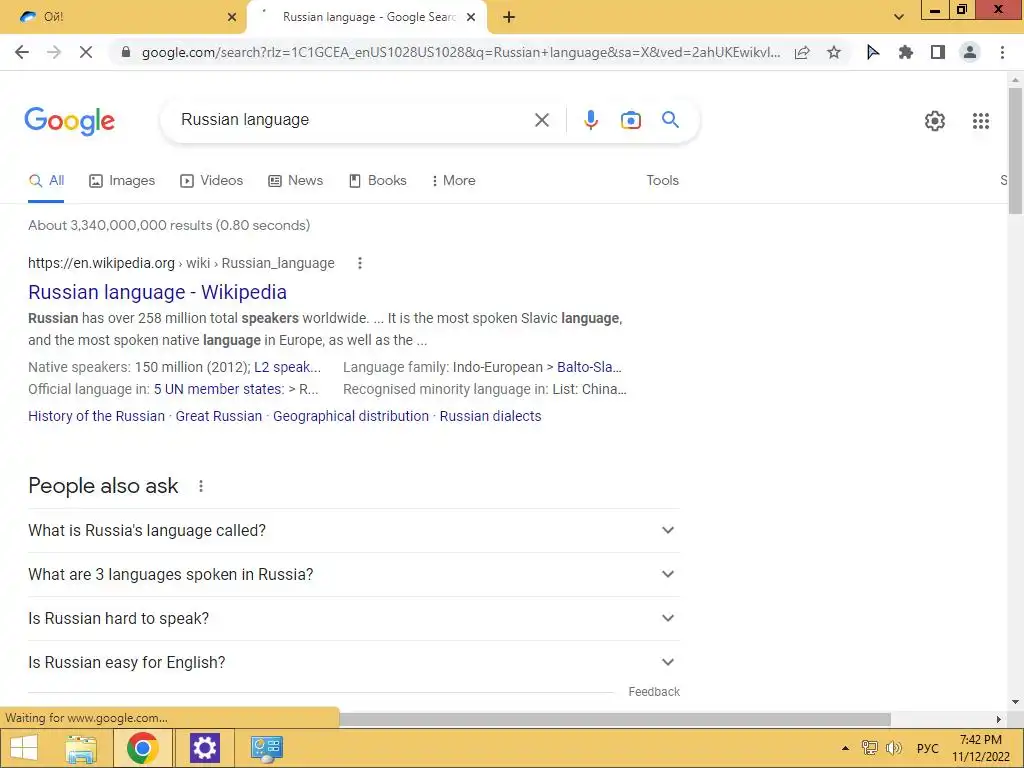Click the horizontal scrollbar thumb
The height and width of the screenshot is (768, 1024).
[x=614, y=719]
